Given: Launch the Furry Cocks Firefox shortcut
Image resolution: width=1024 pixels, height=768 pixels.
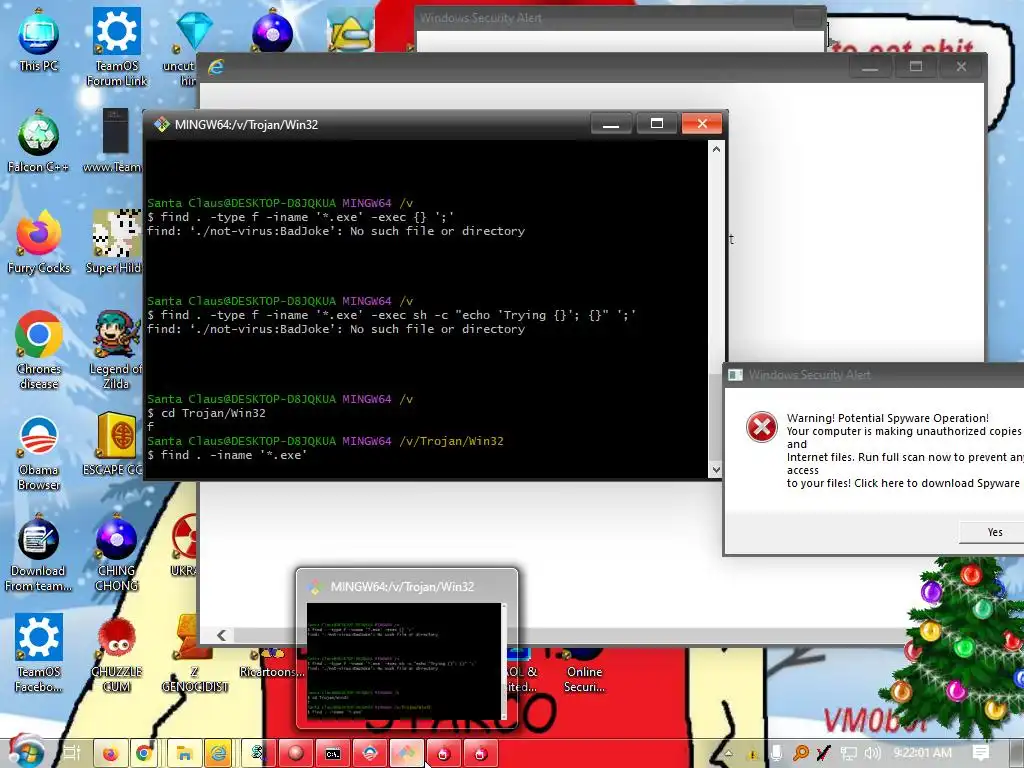Looking at the screenshot, I should (x=39, y=242).
